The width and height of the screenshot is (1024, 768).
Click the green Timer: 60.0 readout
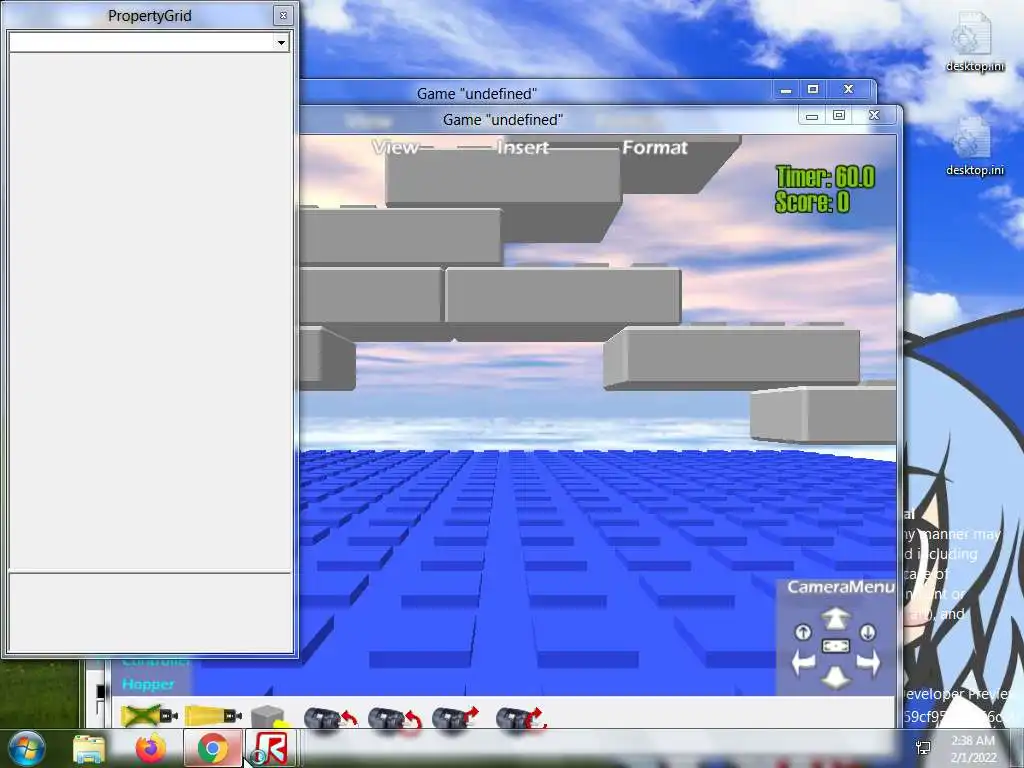click(825, 177)
